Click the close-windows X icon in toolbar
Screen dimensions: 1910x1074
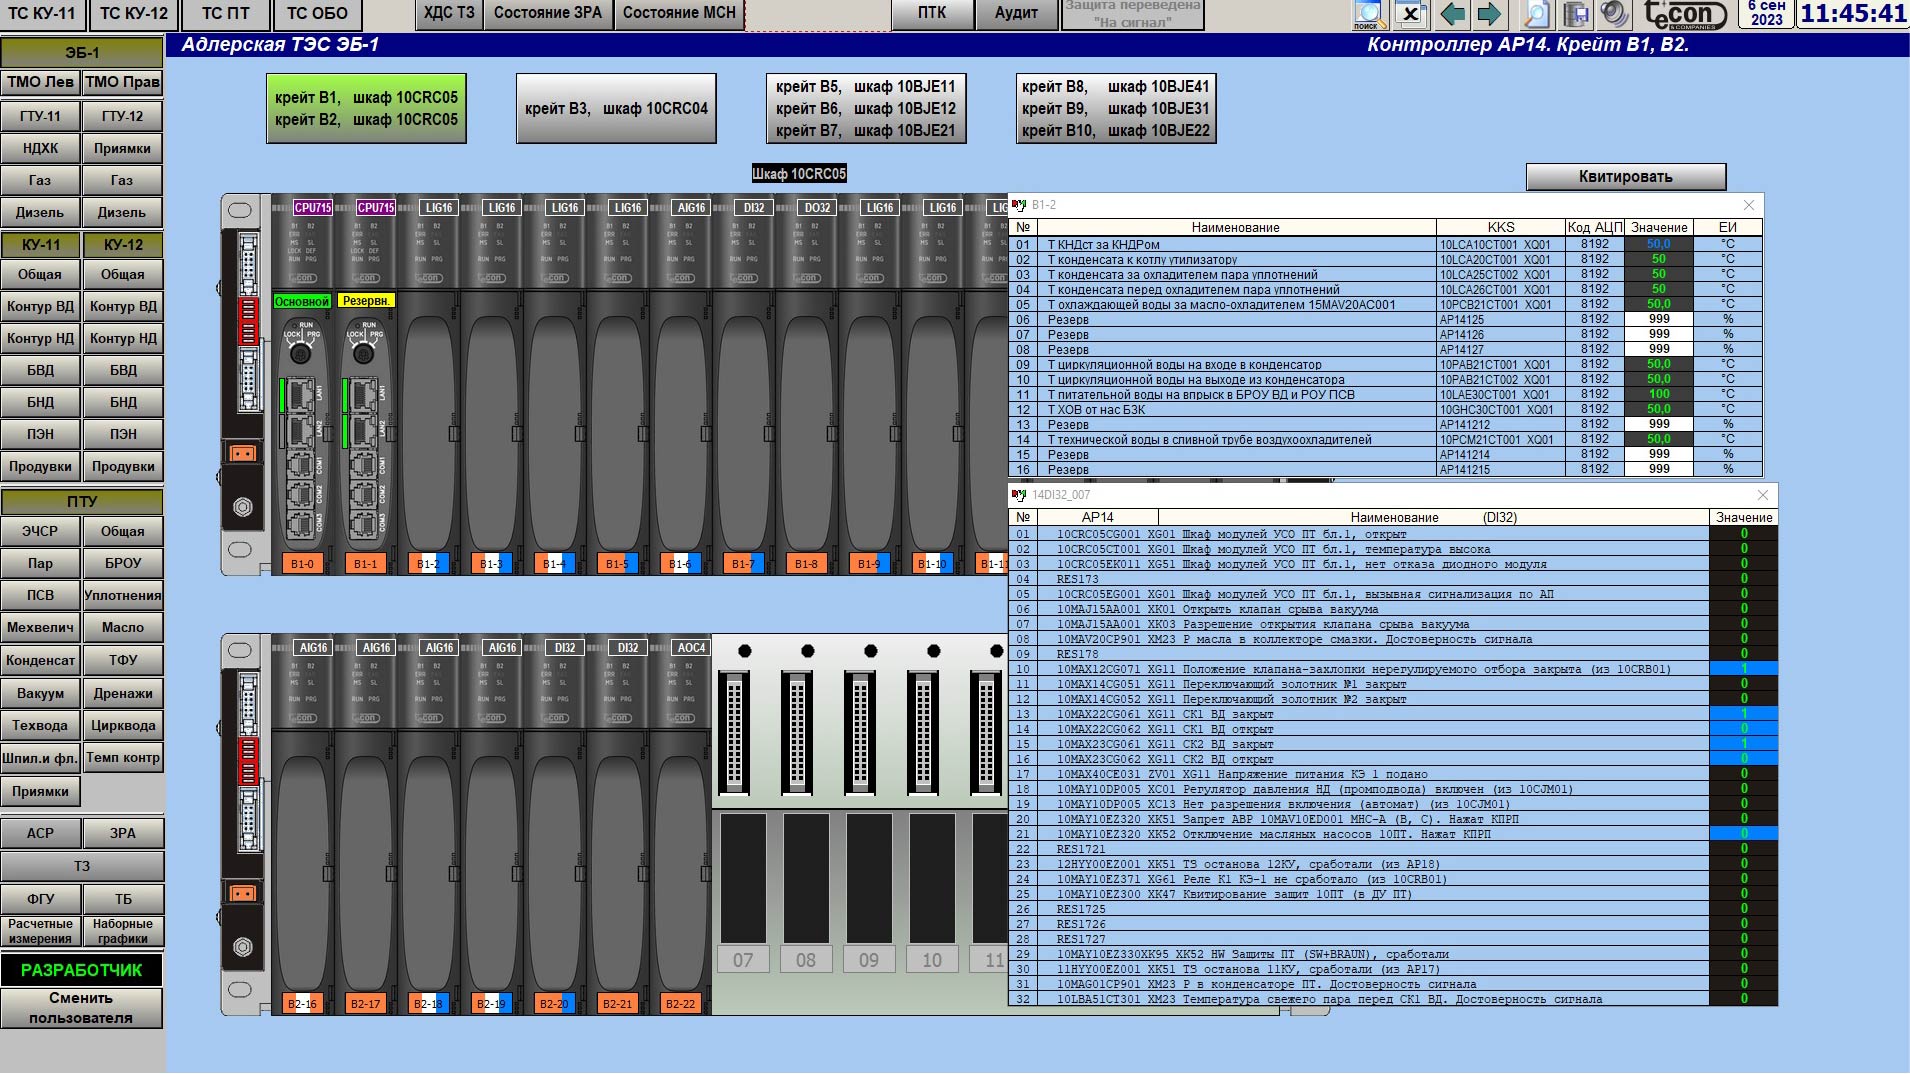[1410, 14]
